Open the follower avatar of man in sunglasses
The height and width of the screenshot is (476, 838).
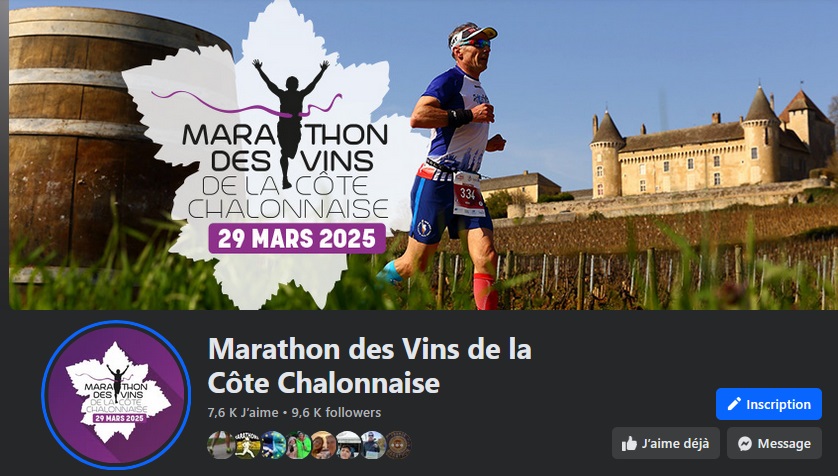pyautogui.click(x=374, y=444)
